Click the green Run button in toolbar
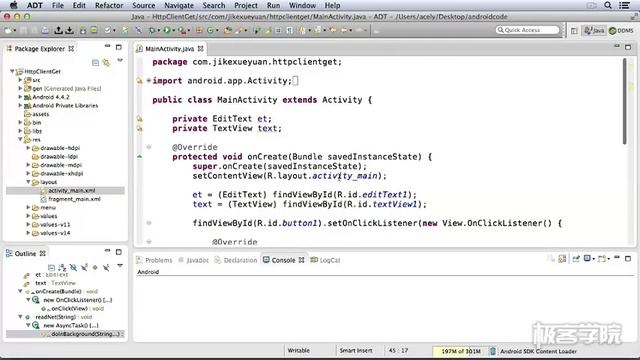This screenshot has height=360, width=640. tap(167, 30)
